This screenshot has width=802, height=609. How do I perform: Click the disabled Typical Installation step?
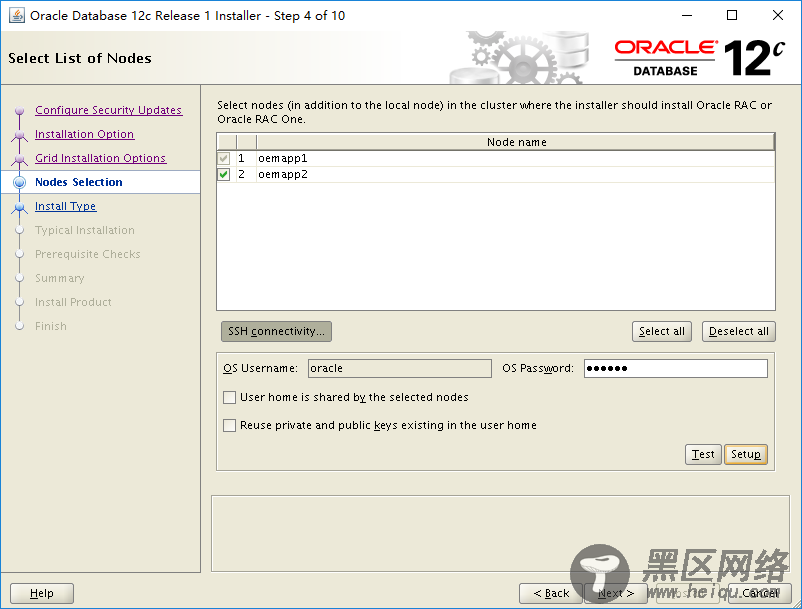point(85,230)
